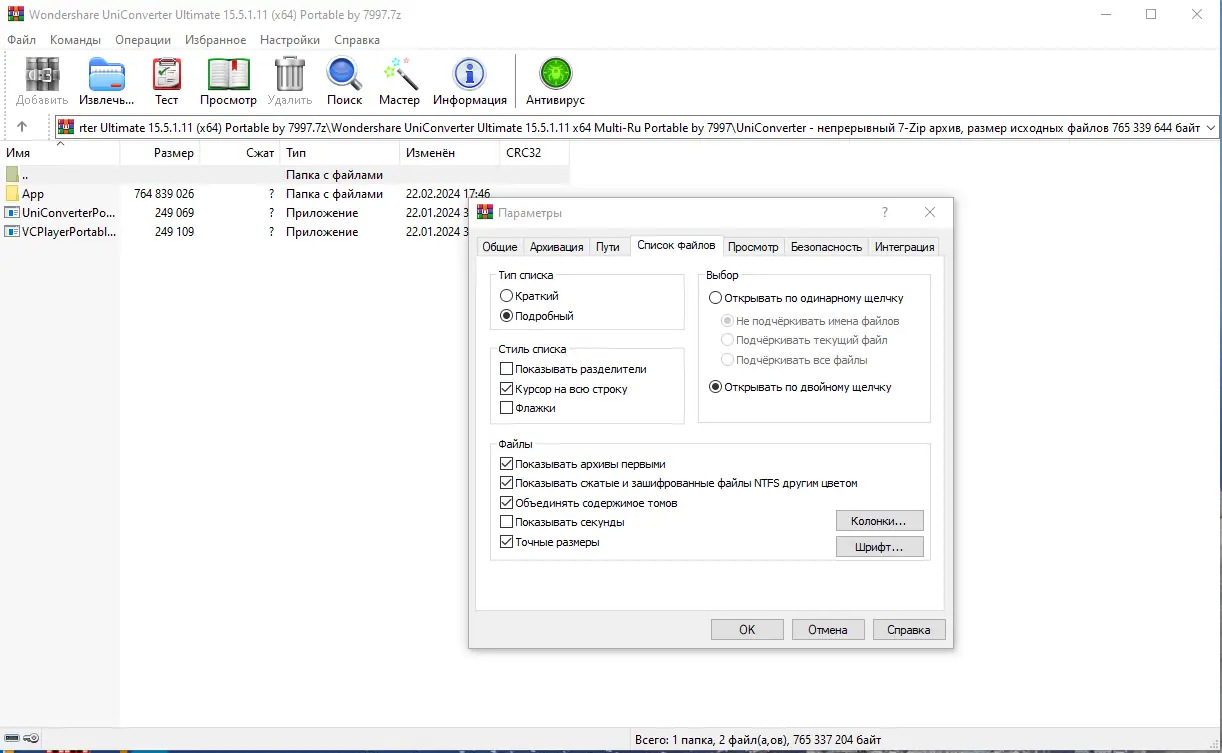Click the App folder icon

(12, 194)
